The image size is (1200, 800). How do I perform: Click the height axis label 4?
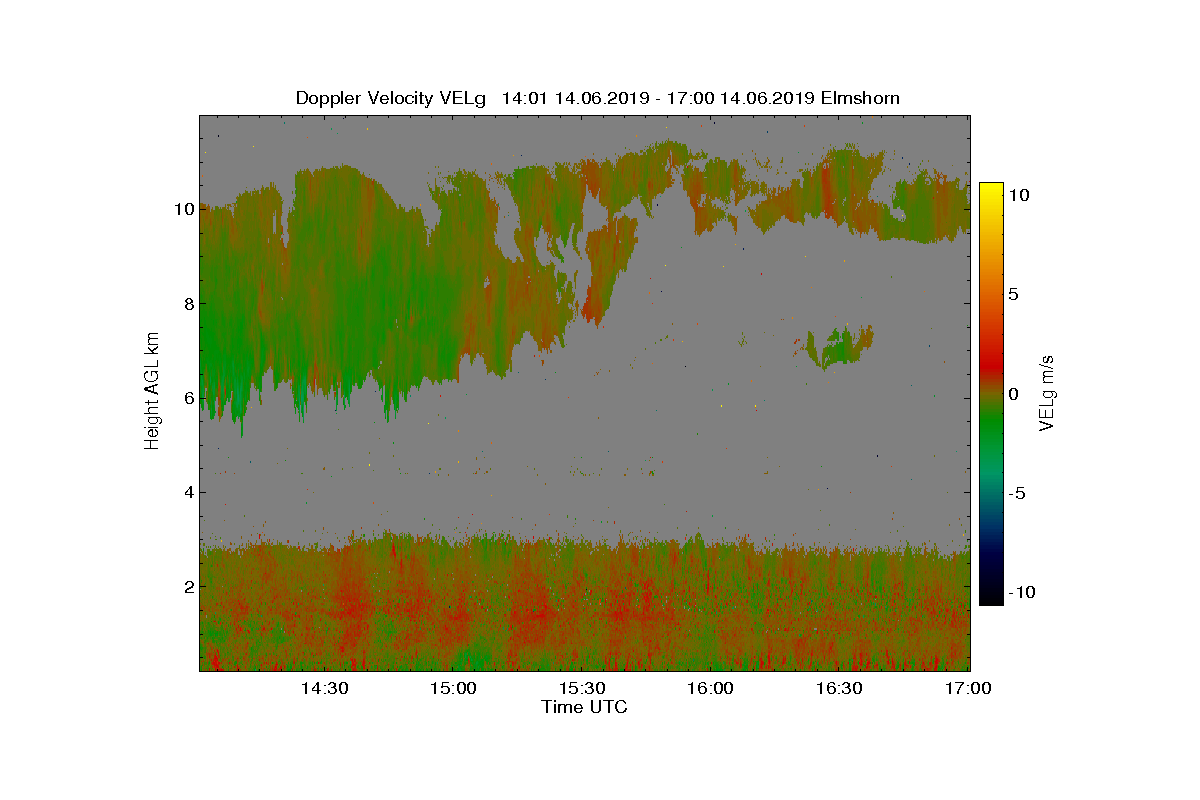coord(187,492)
